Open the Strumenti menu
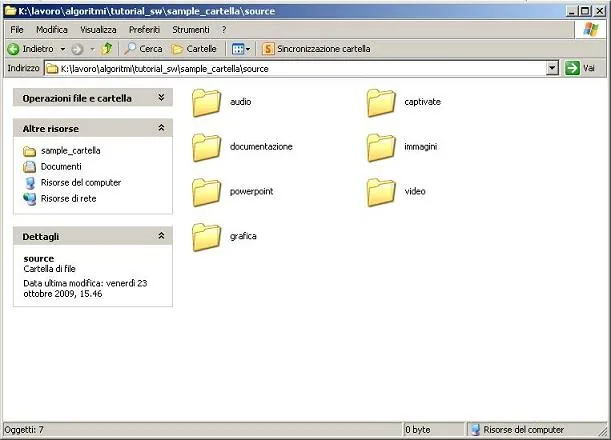Screen dimensions: 611x440 click(191, 30)
